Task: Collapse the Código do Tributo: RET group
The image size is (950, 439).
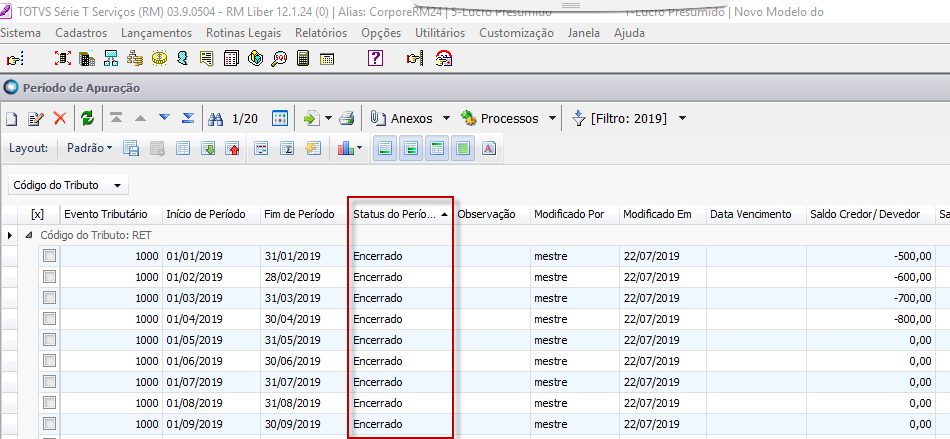Action: point(28,235)
